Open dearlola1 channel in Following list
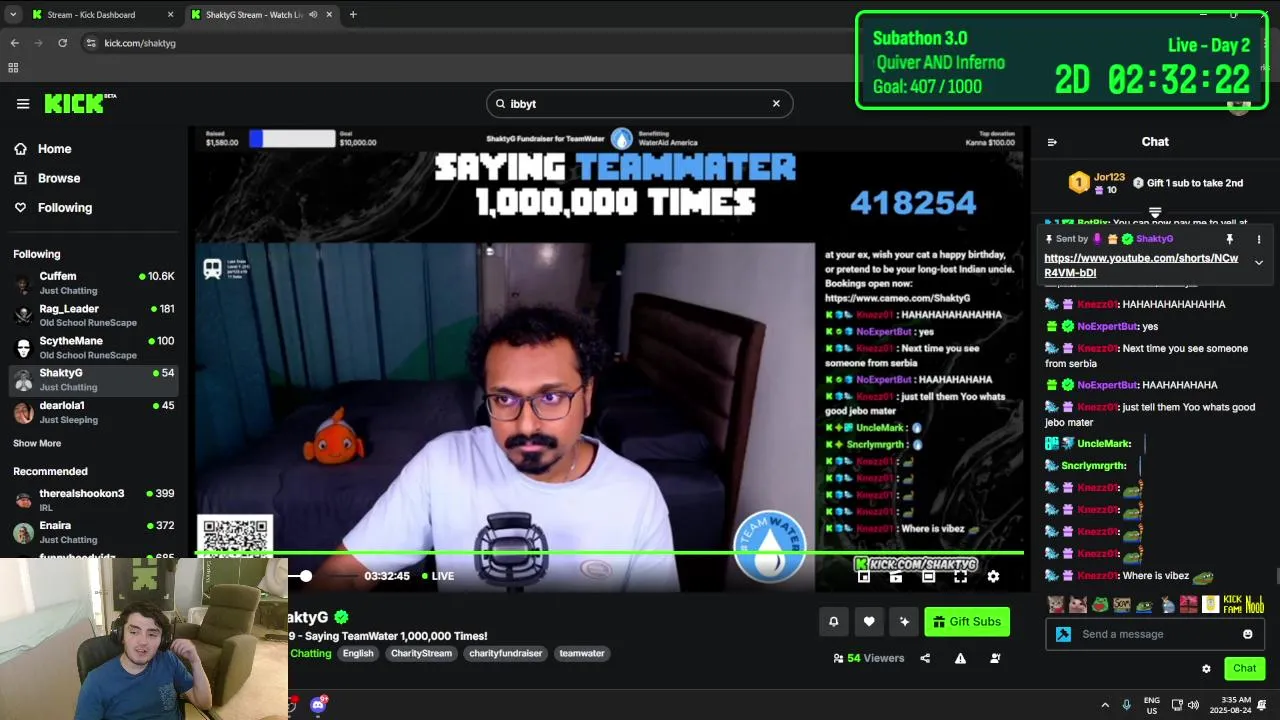Screen dimensions: 1280x720 click(x=94, y=412)
